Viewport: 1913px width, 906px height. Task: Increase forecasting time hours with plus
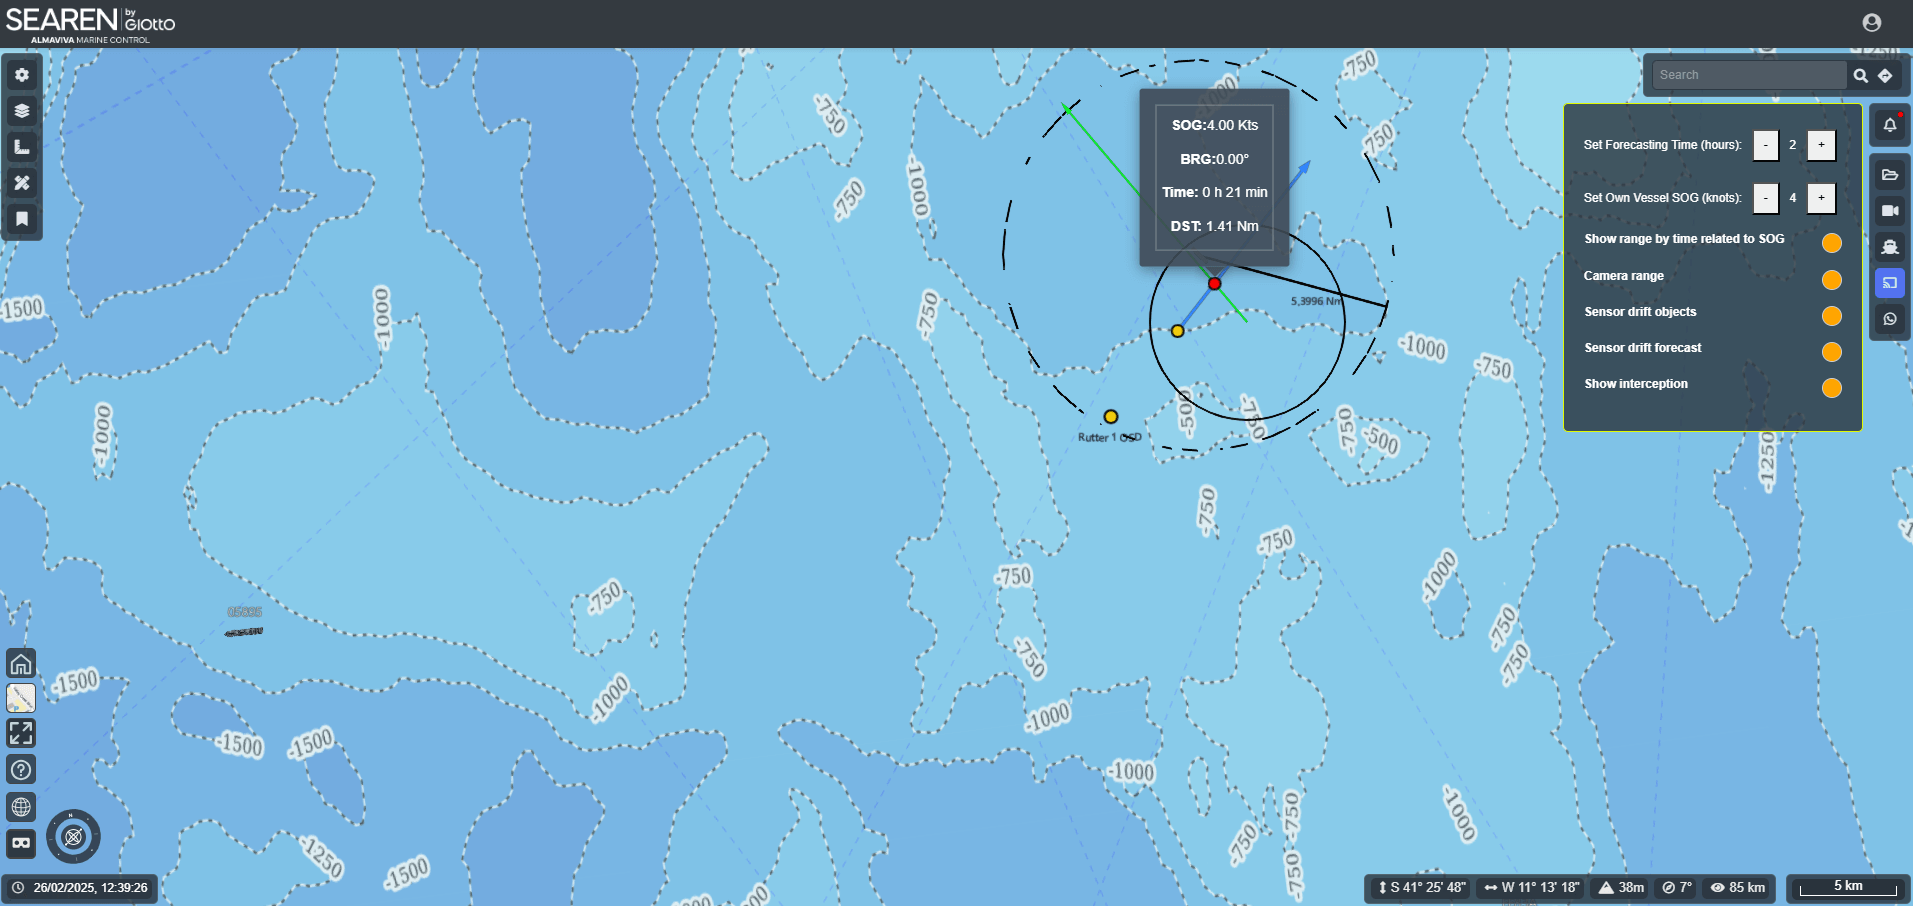pos(1821,145)
